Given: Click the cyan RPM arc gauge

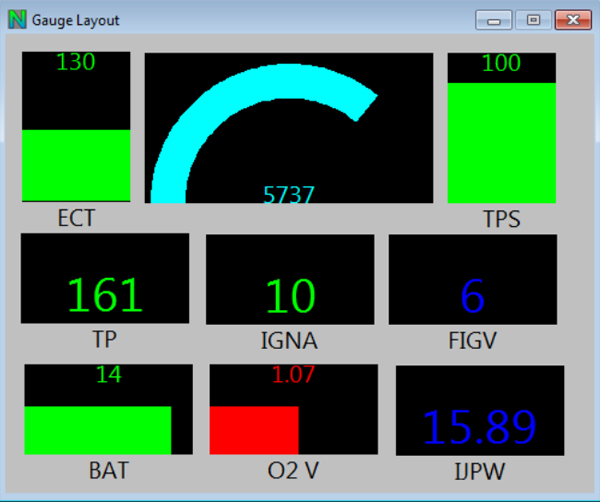Looking at the screenshot, I should coord(288,128).
